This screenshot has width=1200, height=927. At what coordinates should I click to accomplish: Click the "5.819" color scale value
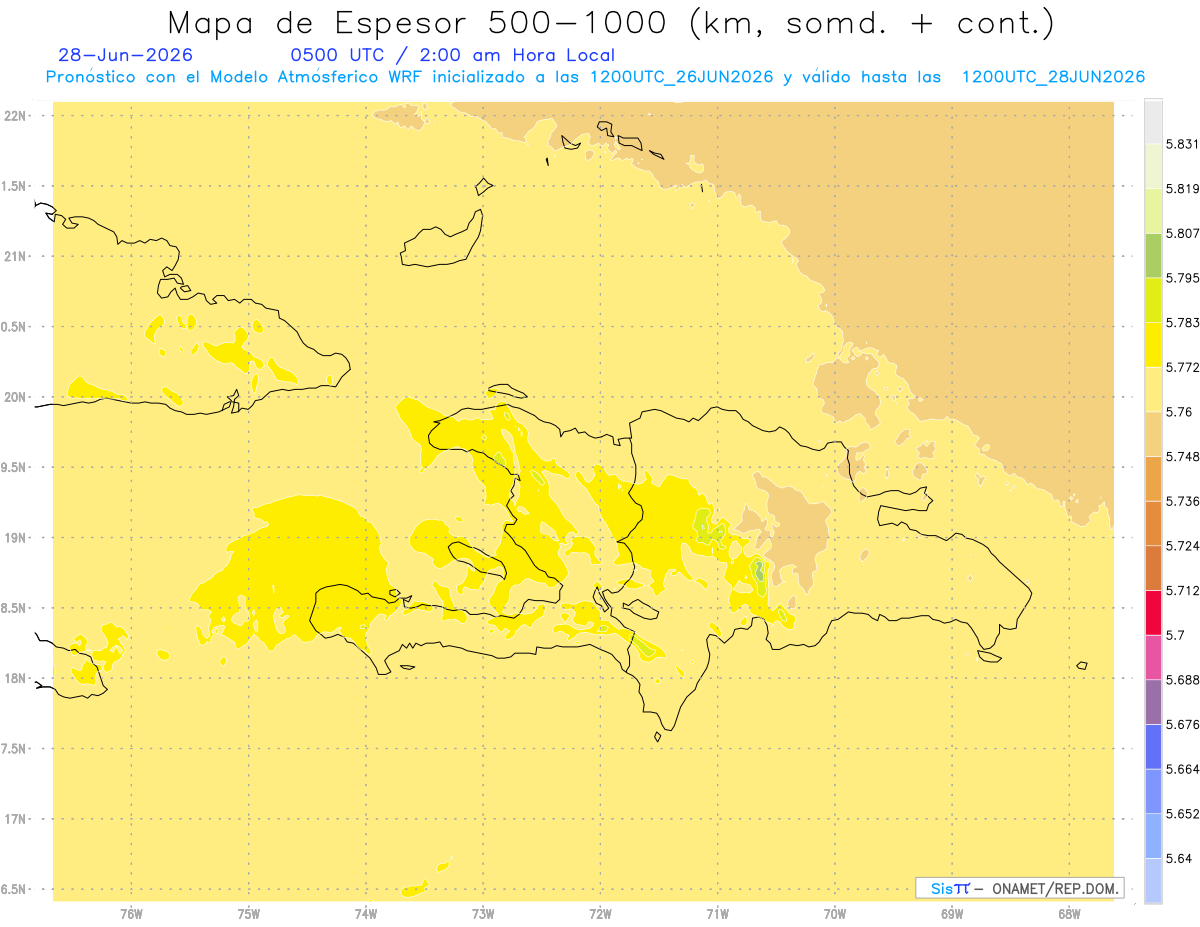1183,189
